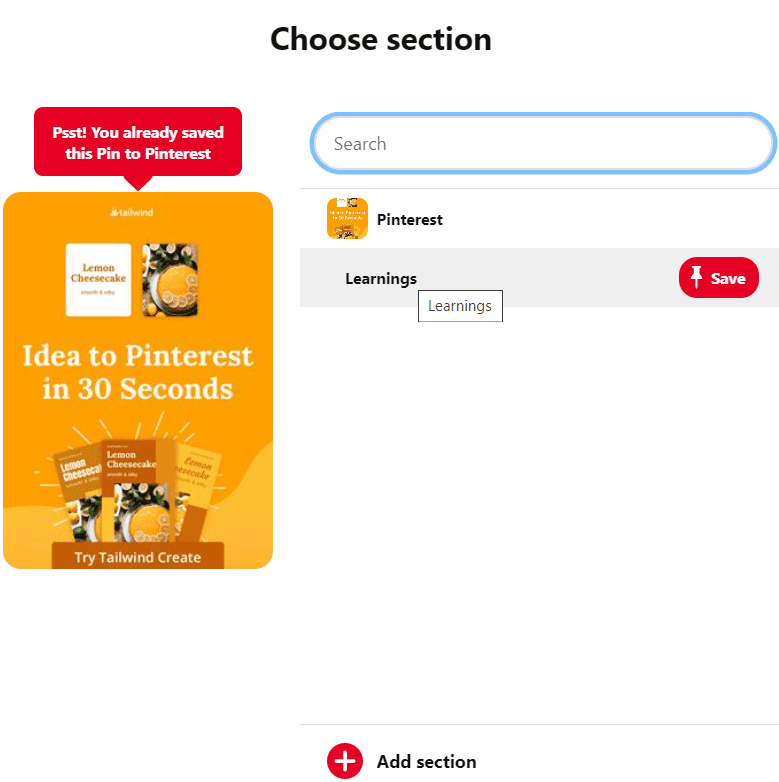
Task: Click the white Lemon Cheesecake title card
Action: click(x=98, y=280)
